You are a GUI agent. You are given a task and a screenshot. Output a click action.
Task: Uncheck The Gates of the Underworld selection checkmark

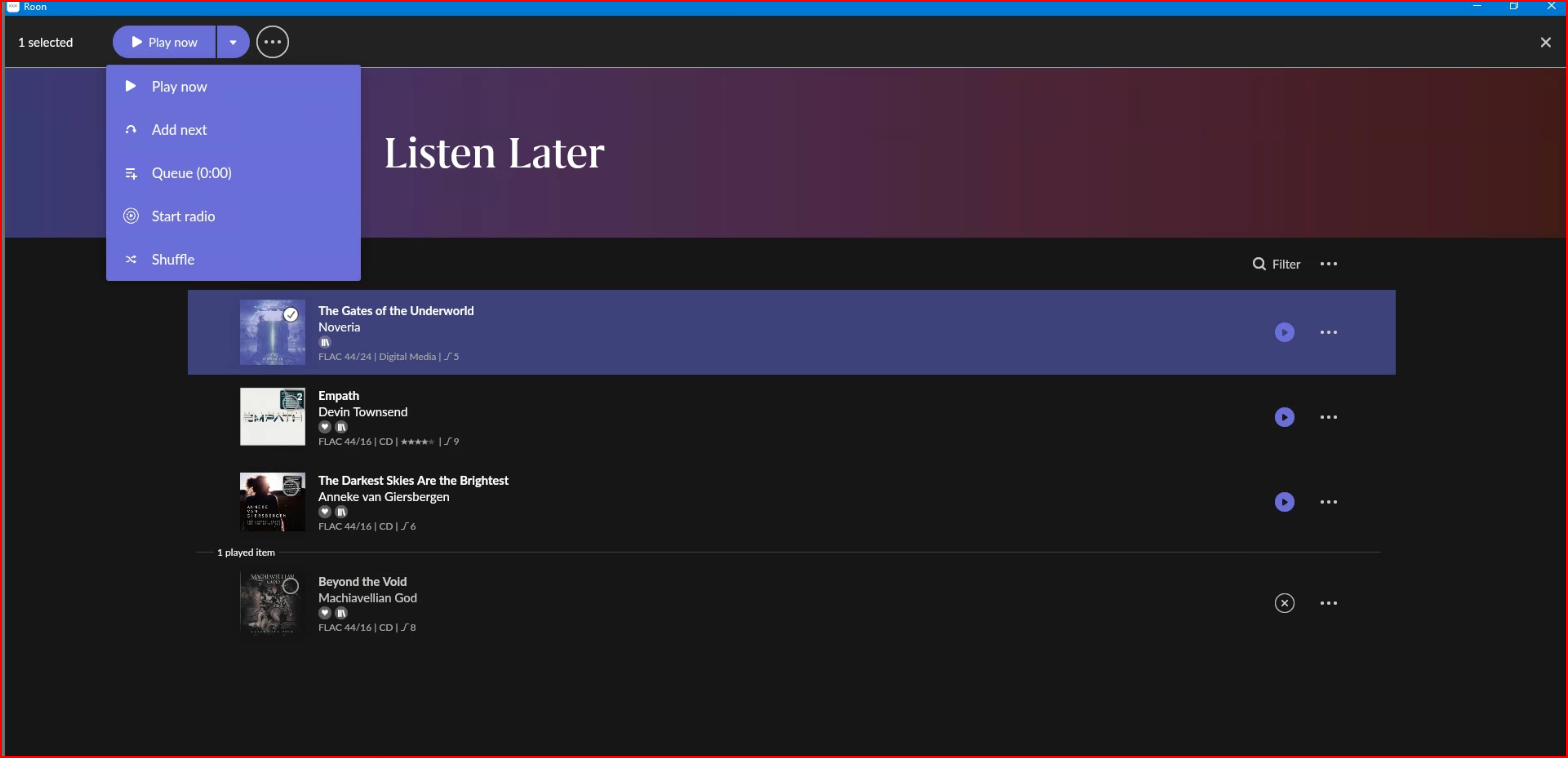click(x=291, y=314)
